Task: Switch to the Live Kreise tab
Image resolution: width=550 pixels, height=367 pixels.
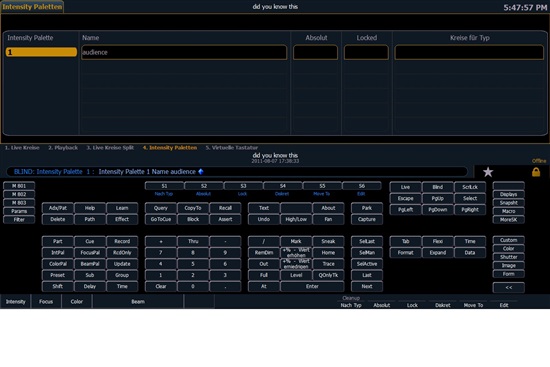Action: [x=22, y=148]
